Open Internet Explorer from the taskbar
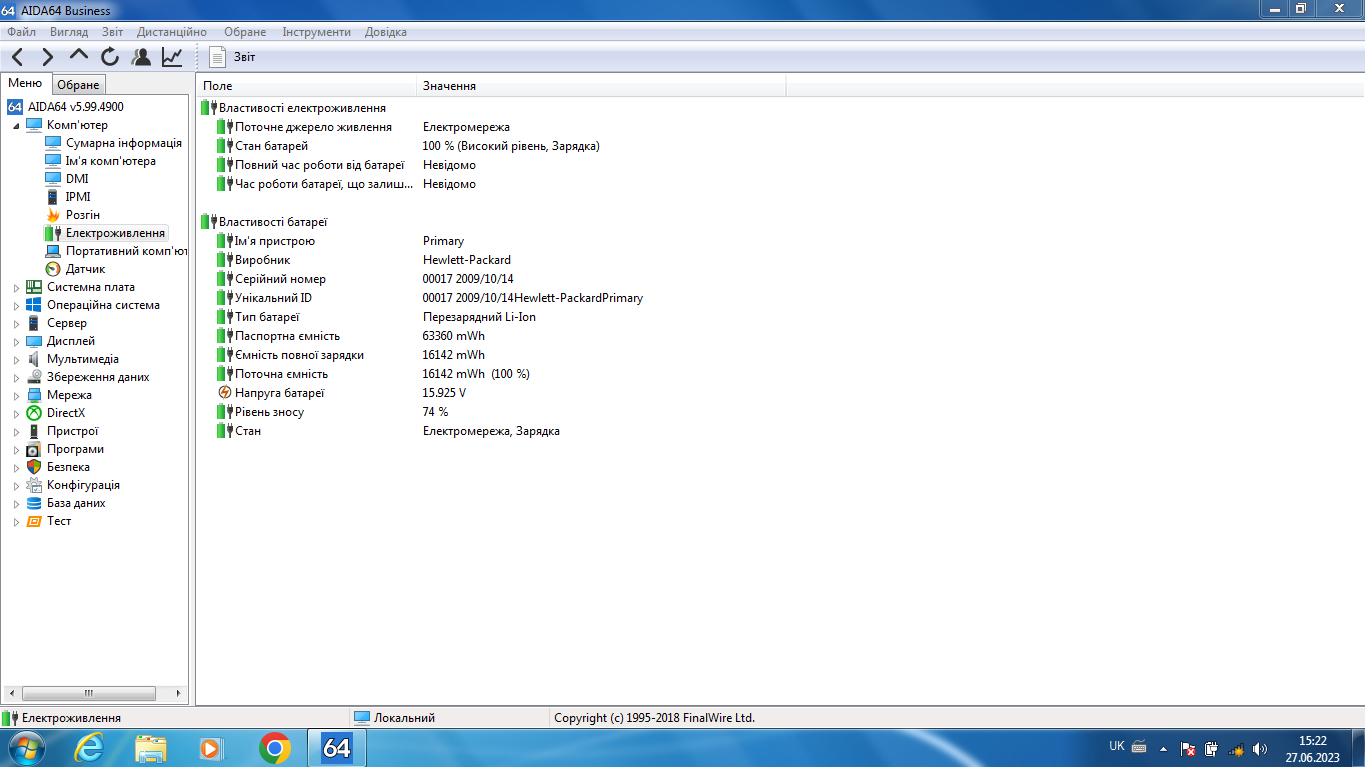 (88, 748)
